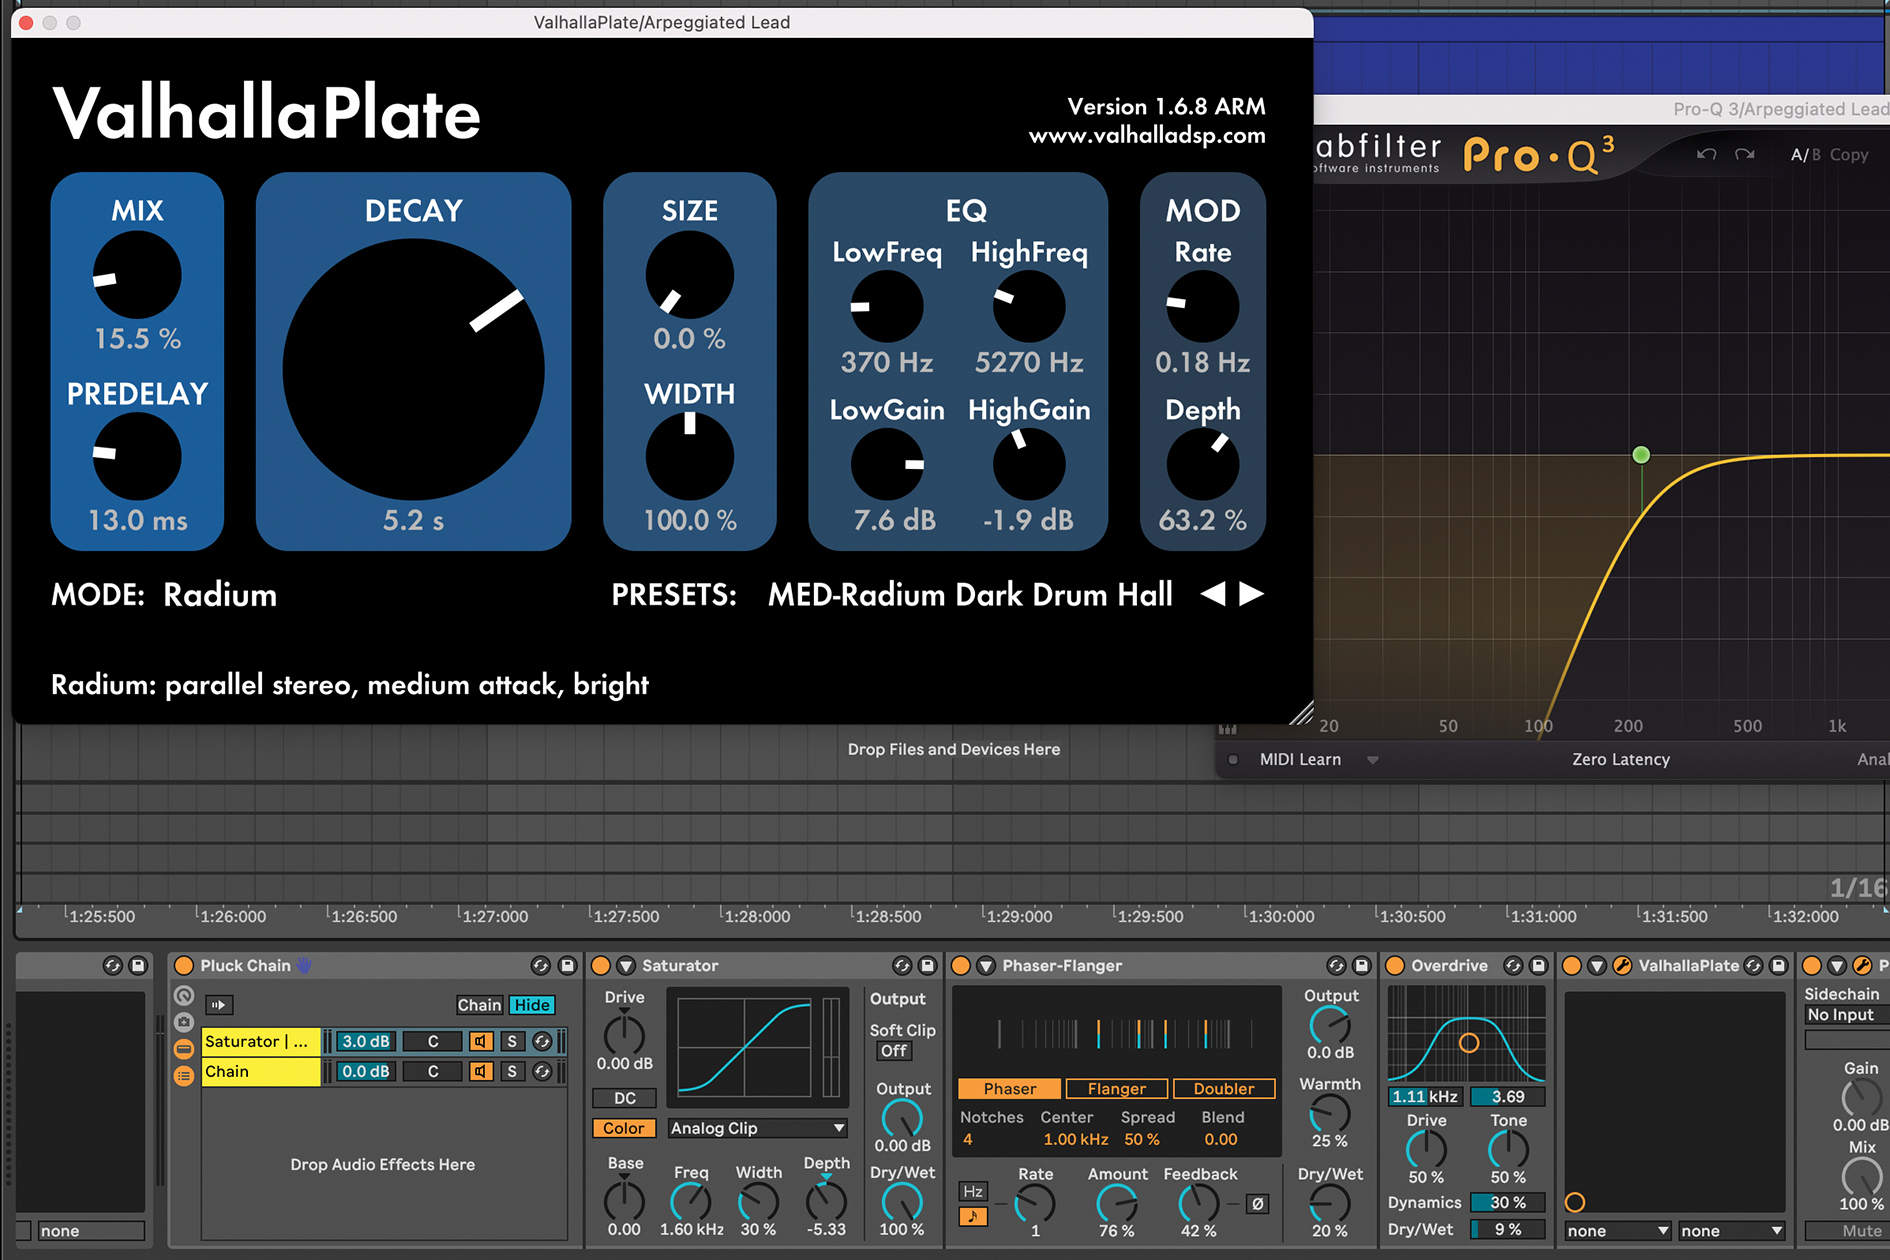Open first 'none' X-axis dropdown in ValhallaPlate
This screenshot has width=1890, height=1260.
click(1618, 1231)
